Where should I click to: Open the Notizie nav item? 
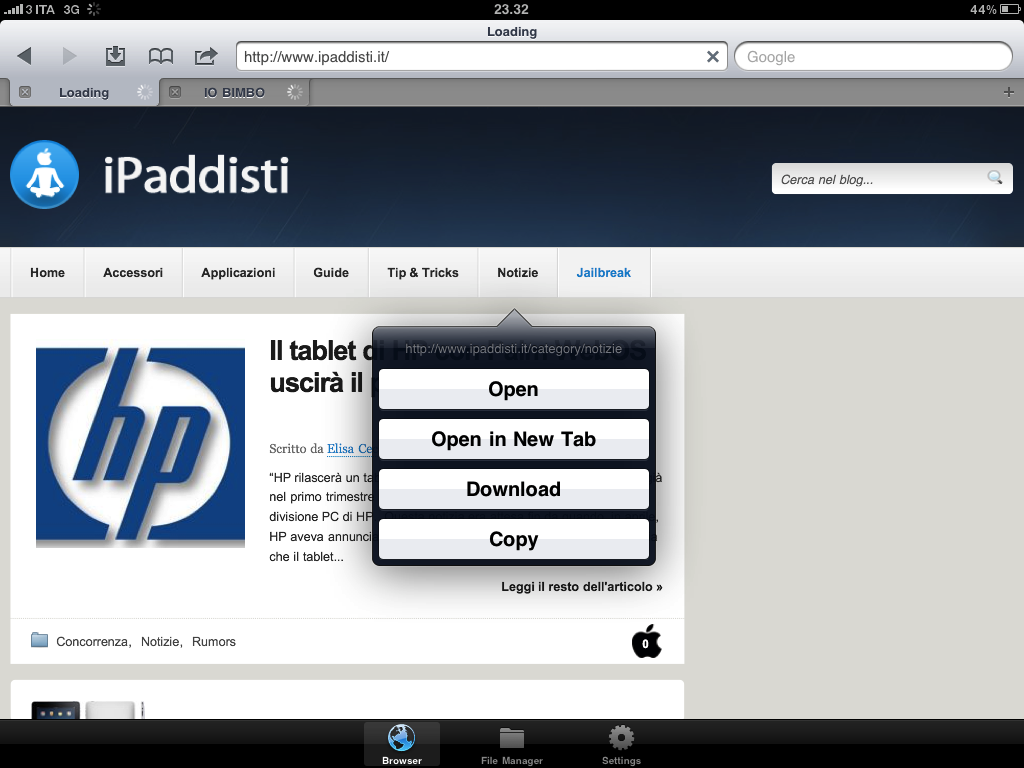518,272
